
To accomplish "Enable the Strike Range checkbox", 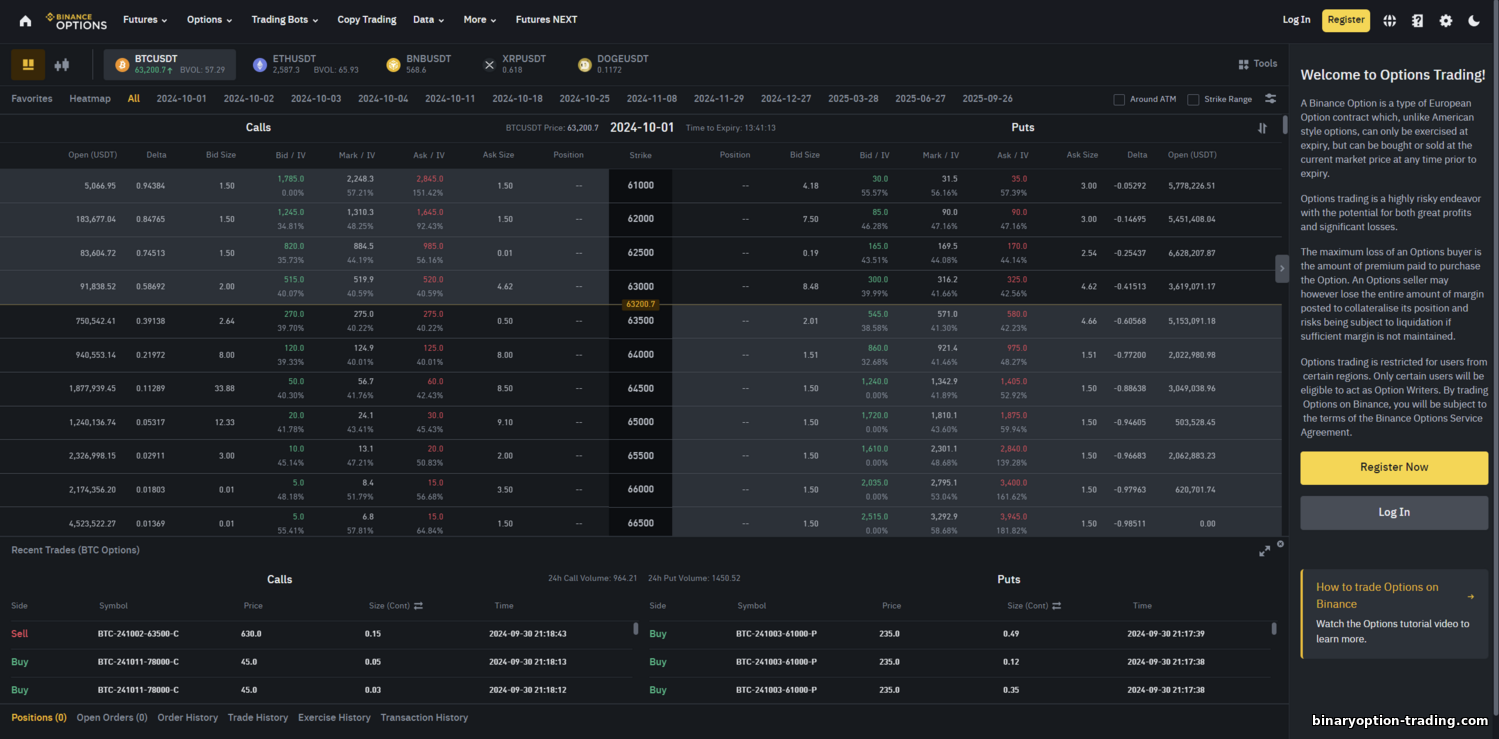I will click(x=1193, y=99).
